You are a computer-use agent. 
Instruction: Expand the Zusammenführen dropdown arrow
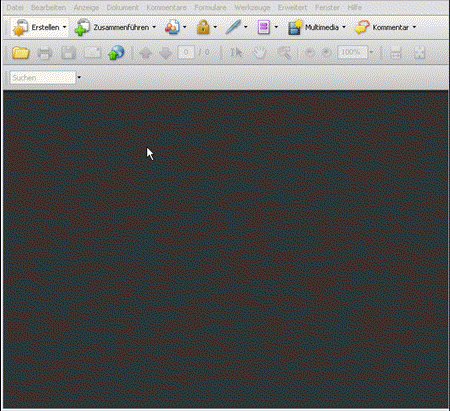click(x=154, y=27)
